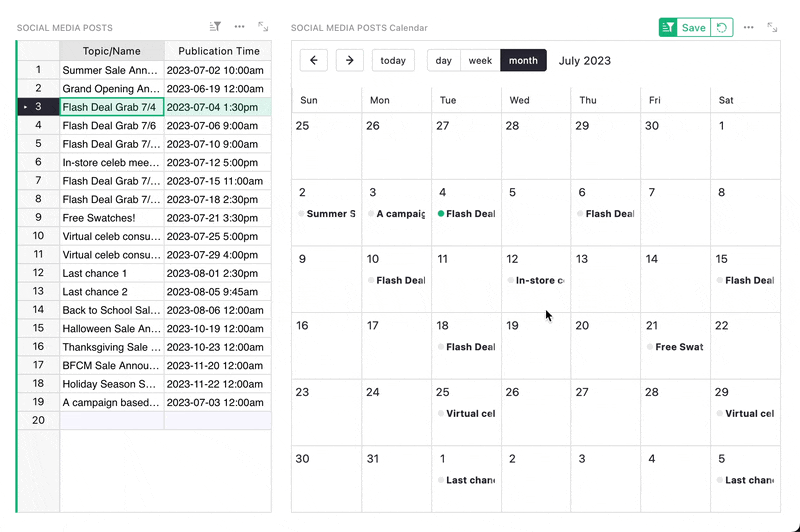800x532 pixels.
Task: Select the Publication Time column header
Action: [x=217, y=51]
